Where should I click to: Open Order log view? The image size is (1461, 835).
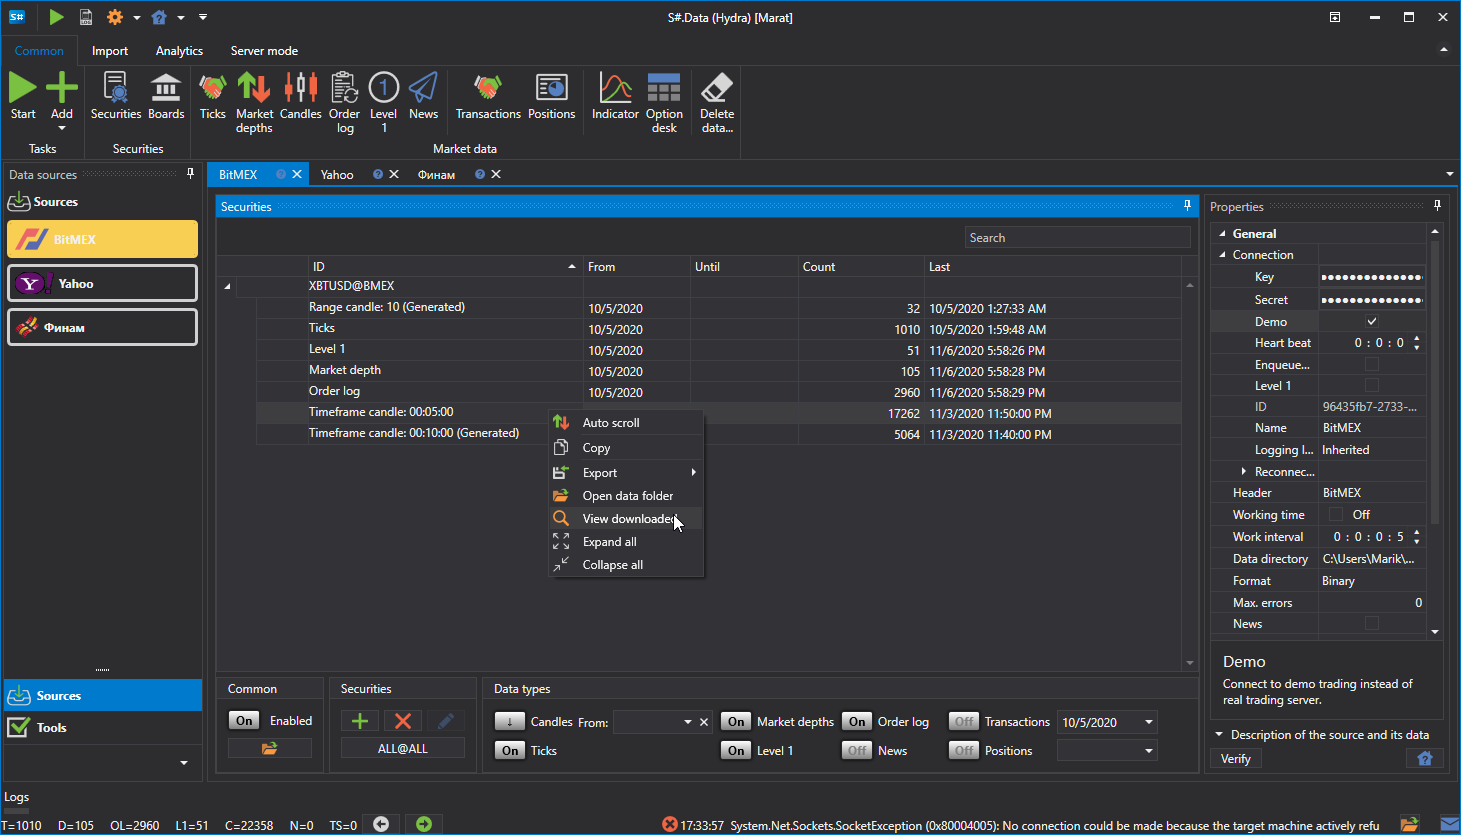345,88
